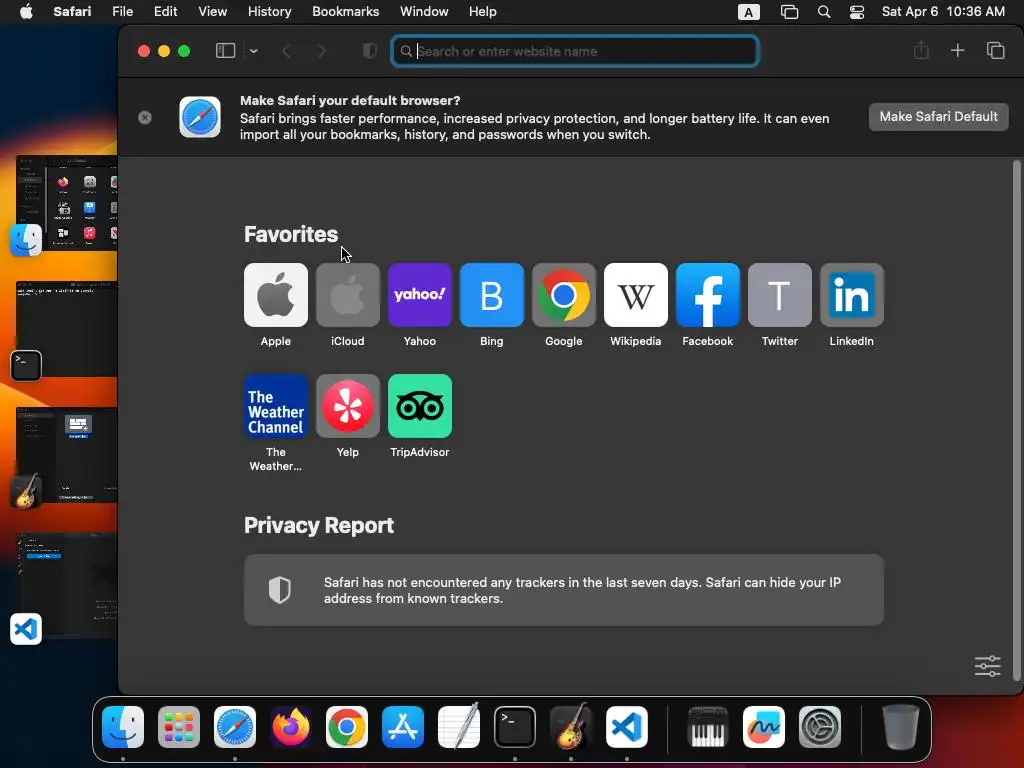1024x768 pixels.
Task: Show the tab overview
Action: coord(995,50)
